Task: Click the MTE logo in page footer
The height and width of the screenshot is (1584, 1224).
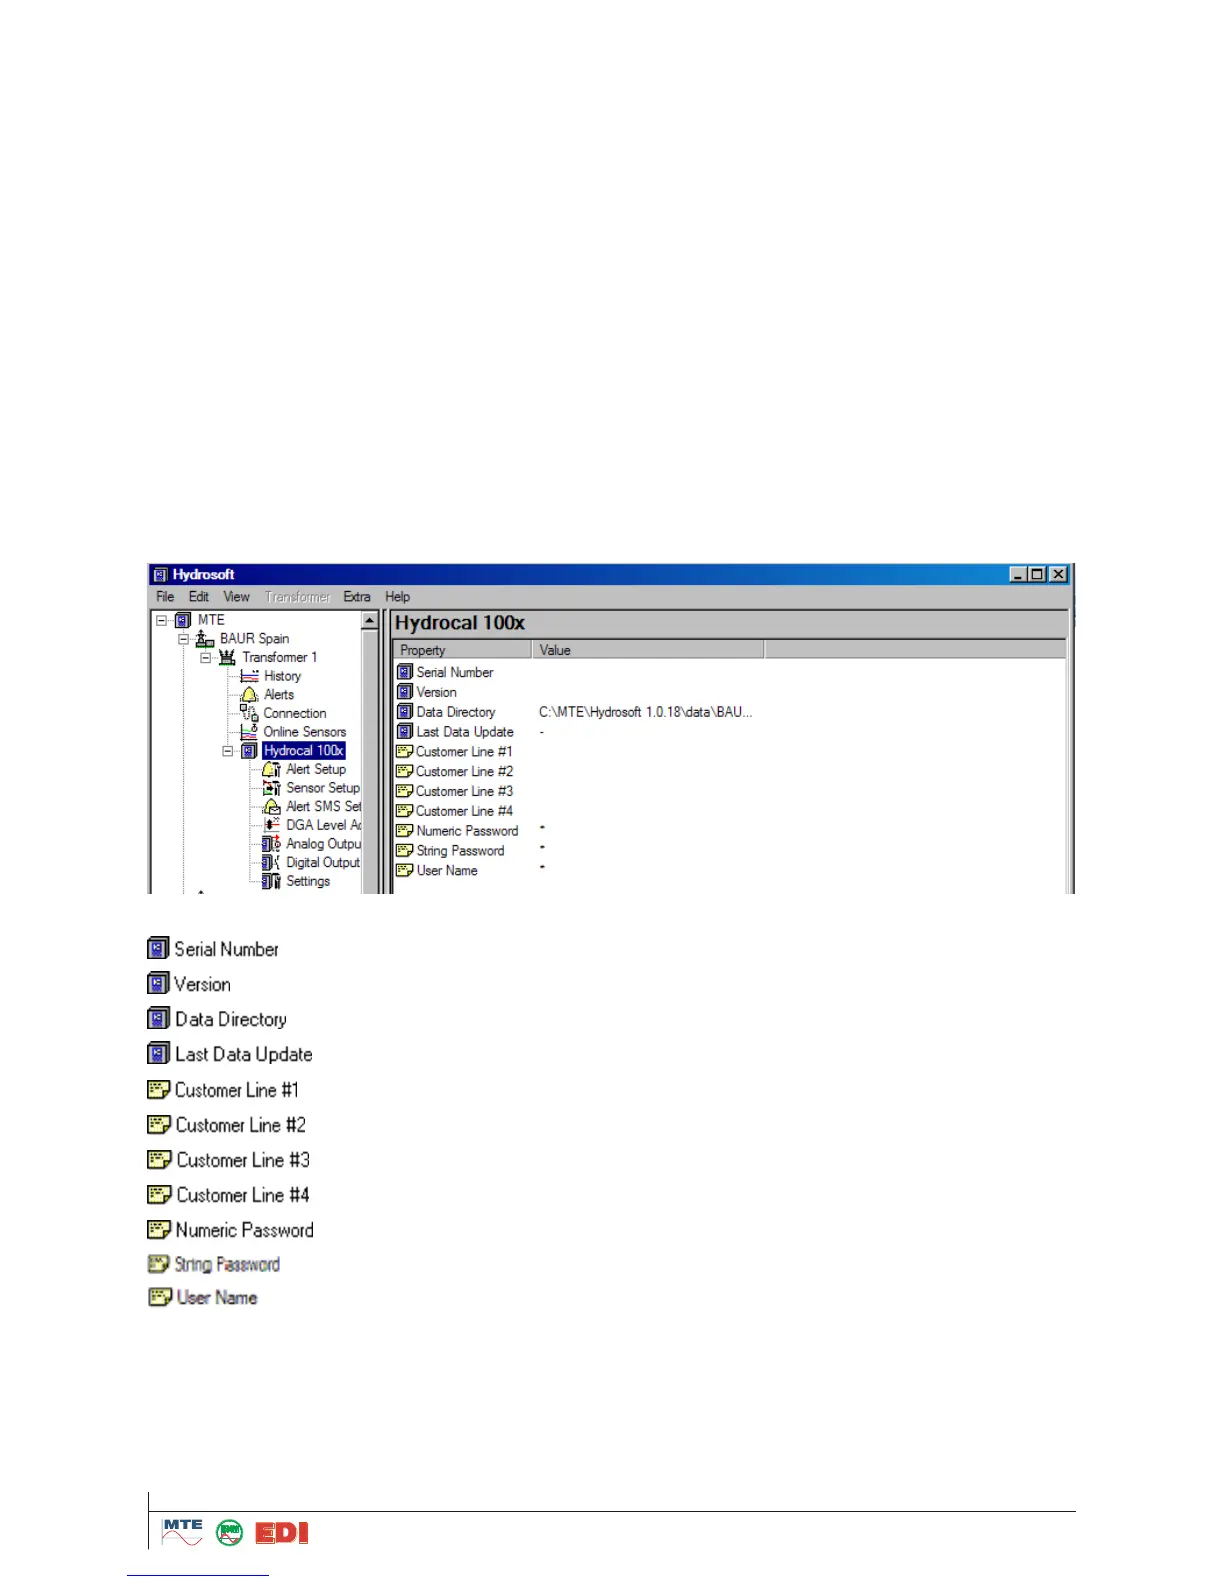Action: (x=183, y=1533)
